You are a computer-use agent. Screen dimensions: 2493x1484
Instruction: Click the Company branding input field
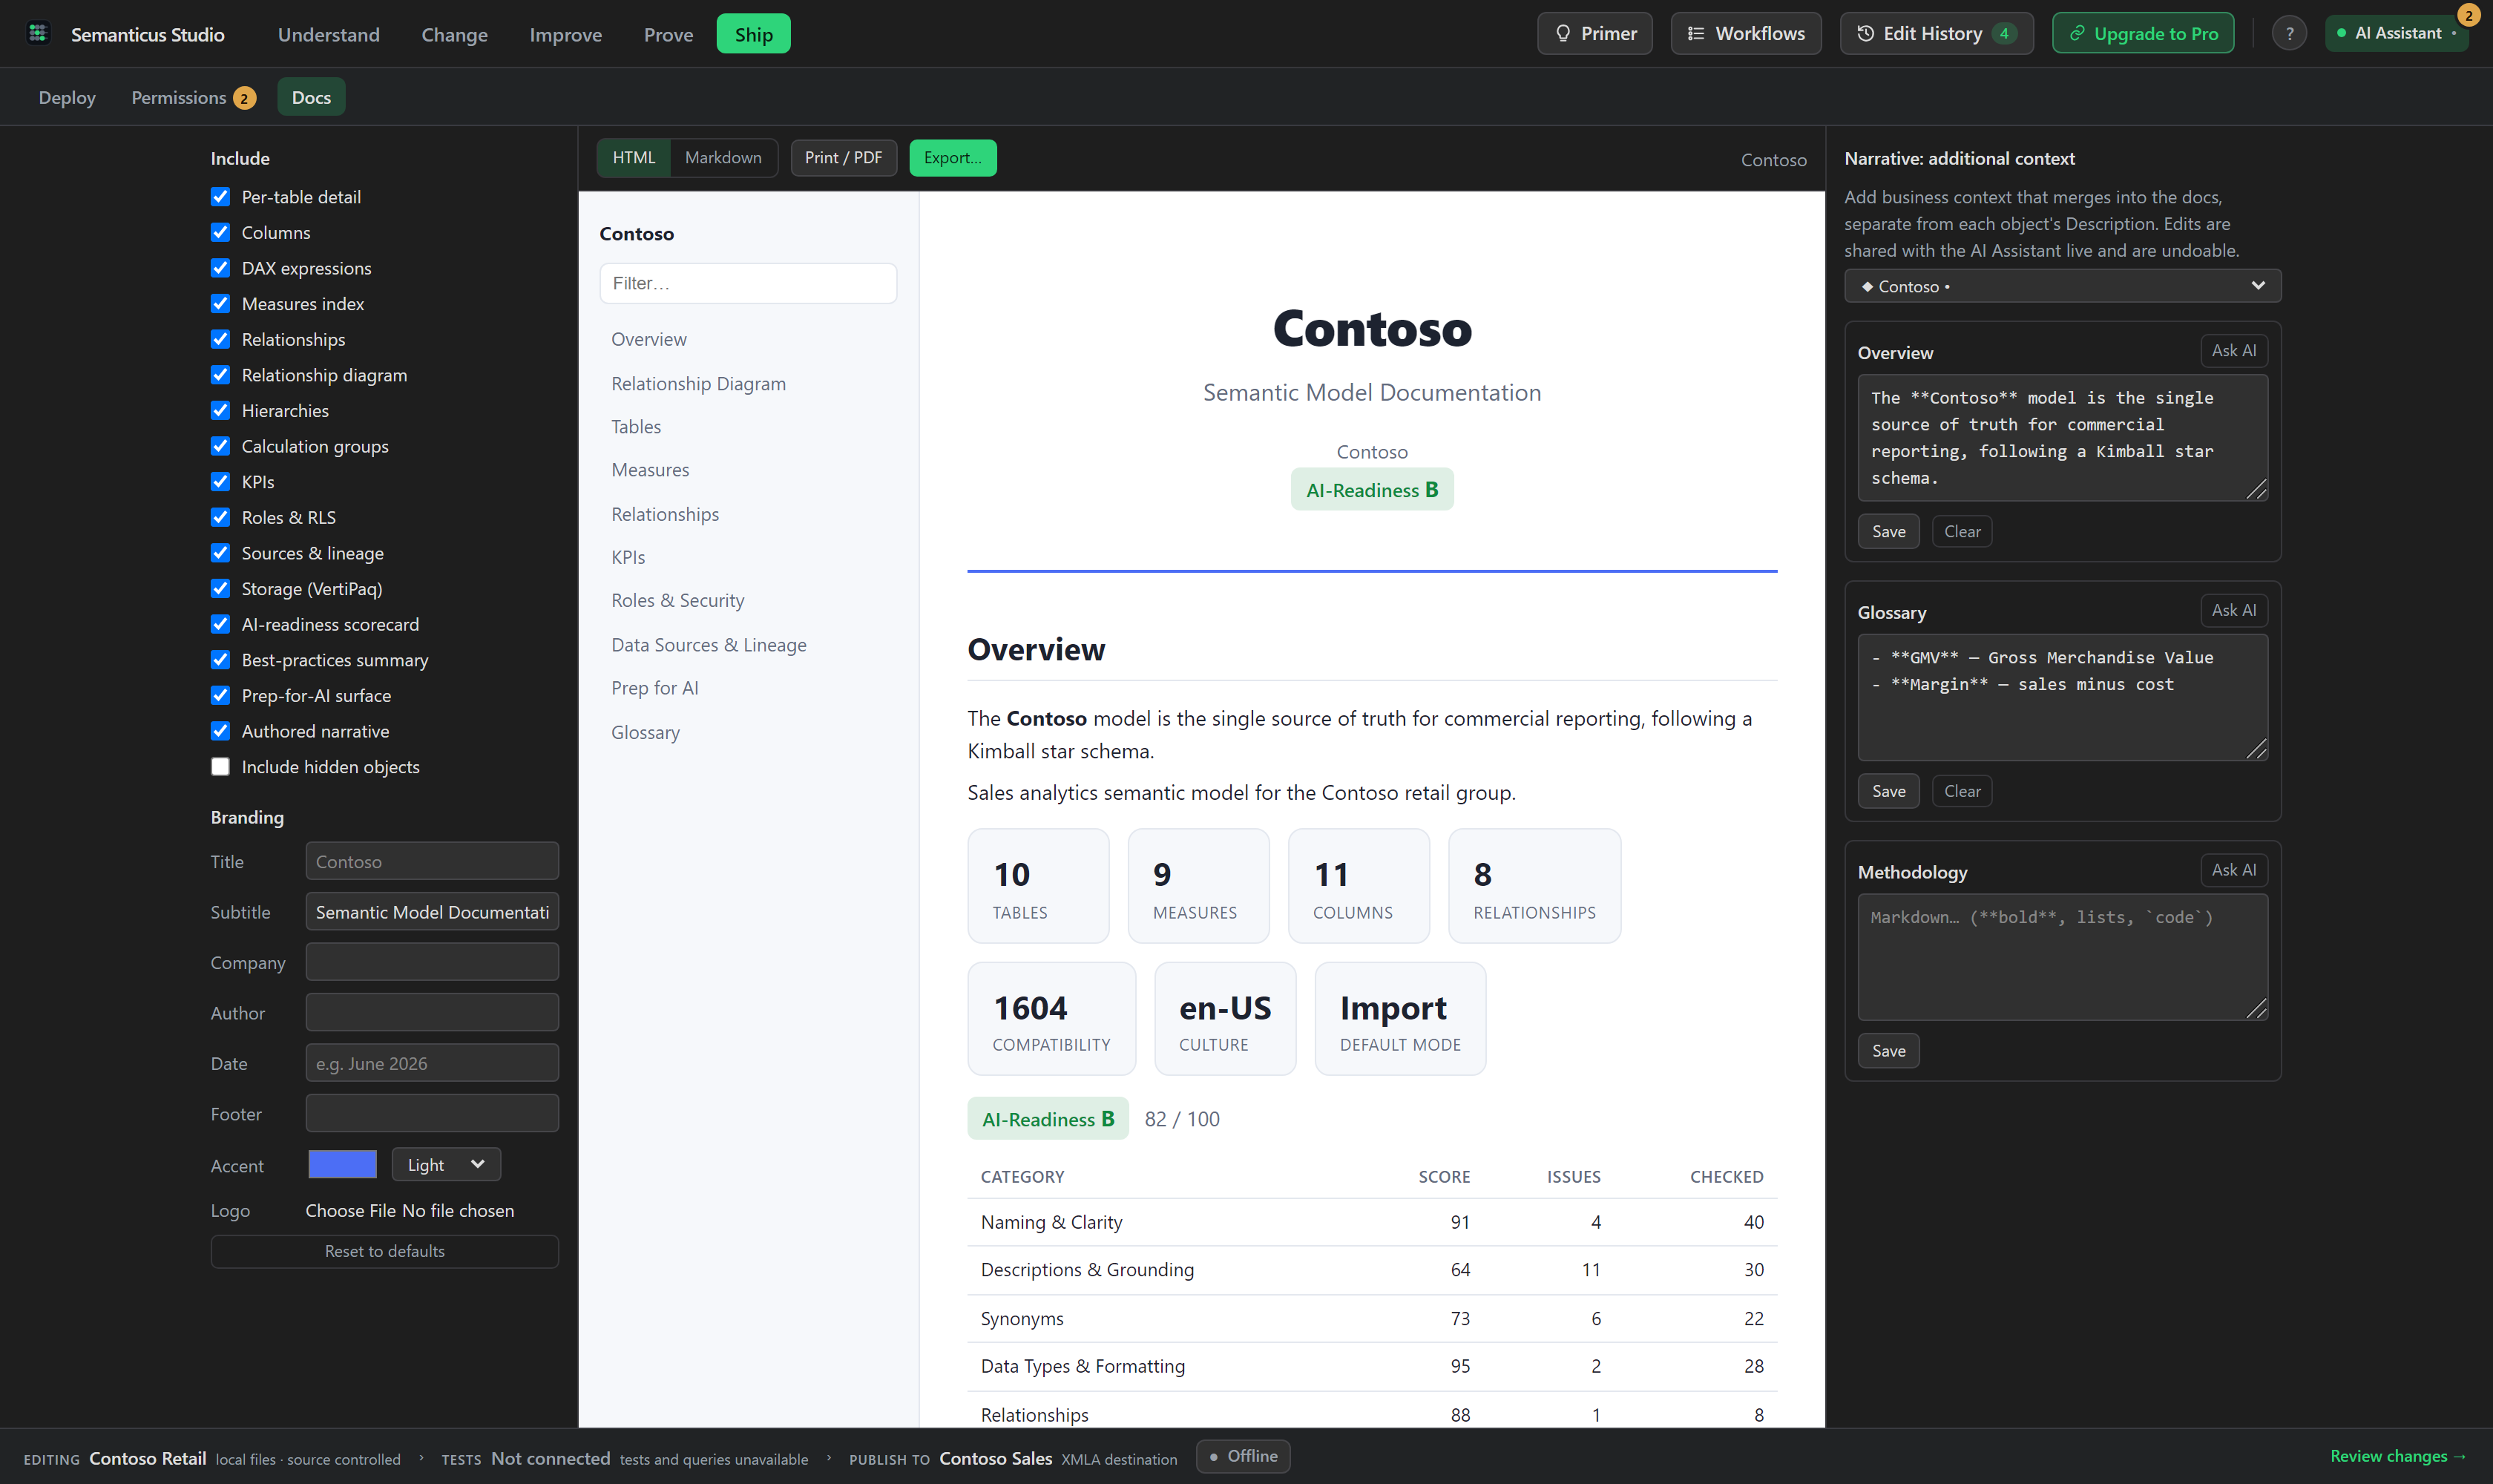(432, 962)
